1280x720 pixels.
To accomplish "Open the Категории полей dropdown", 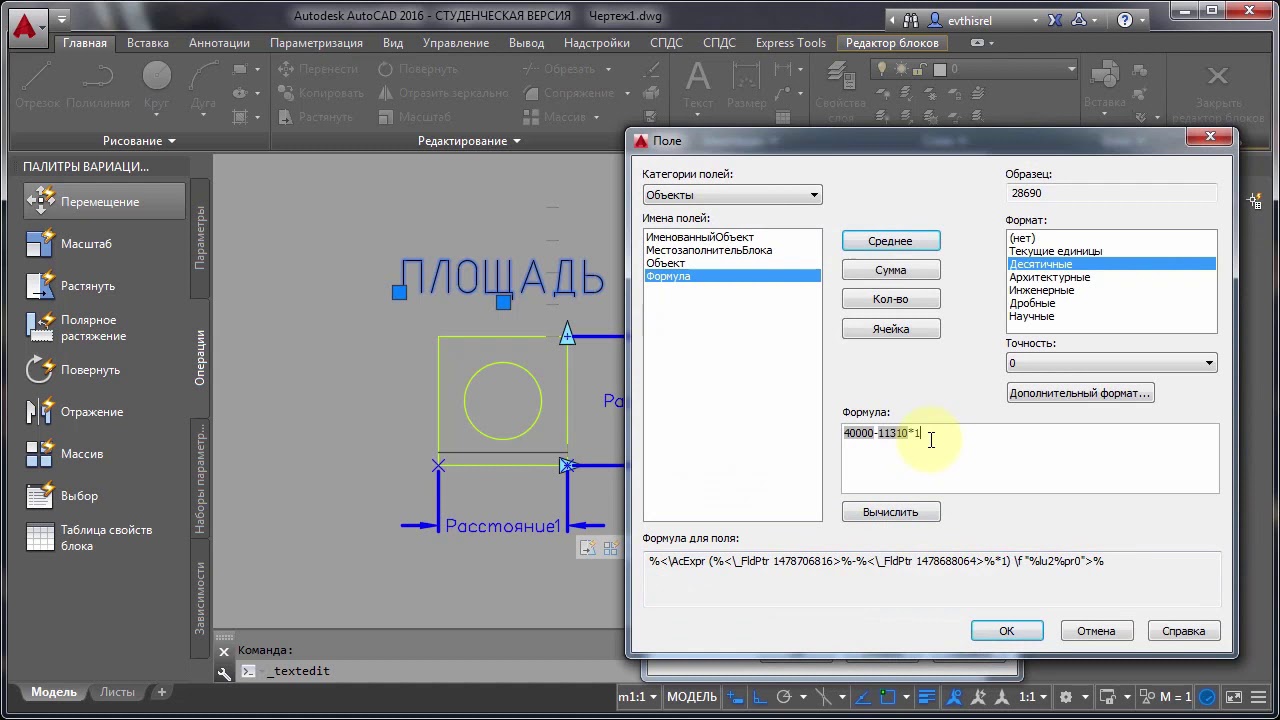I will point(732,195).
